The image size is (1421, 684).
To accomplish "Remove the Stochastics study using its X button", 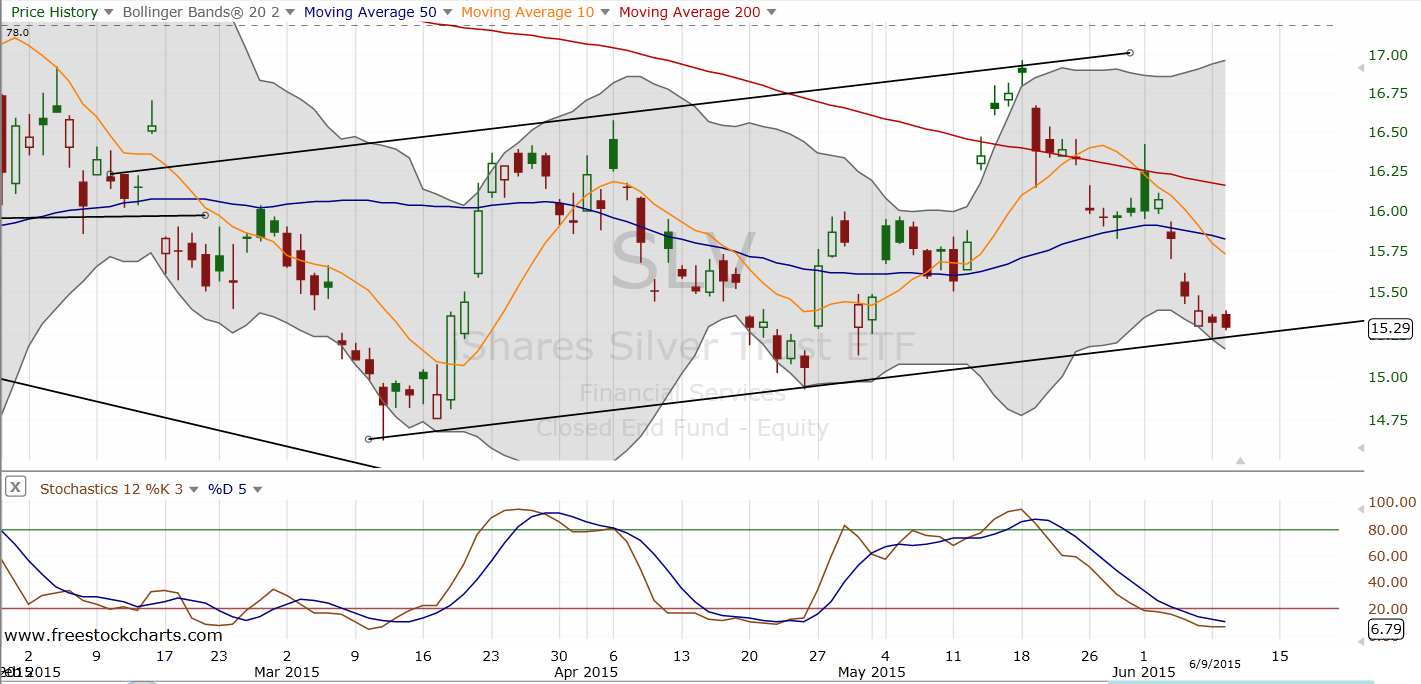I will (x=15, y=487).
